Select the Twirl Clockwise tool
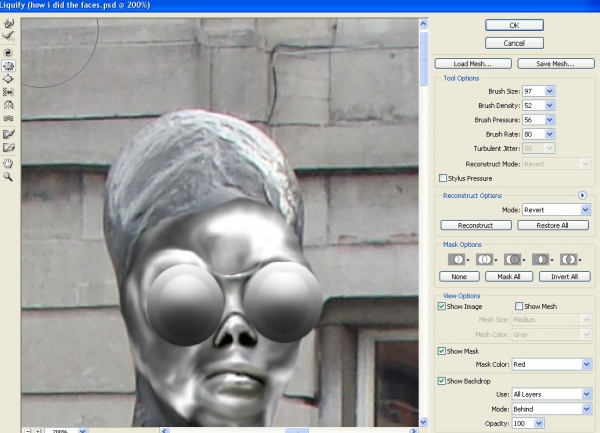 tap(8, 52)
